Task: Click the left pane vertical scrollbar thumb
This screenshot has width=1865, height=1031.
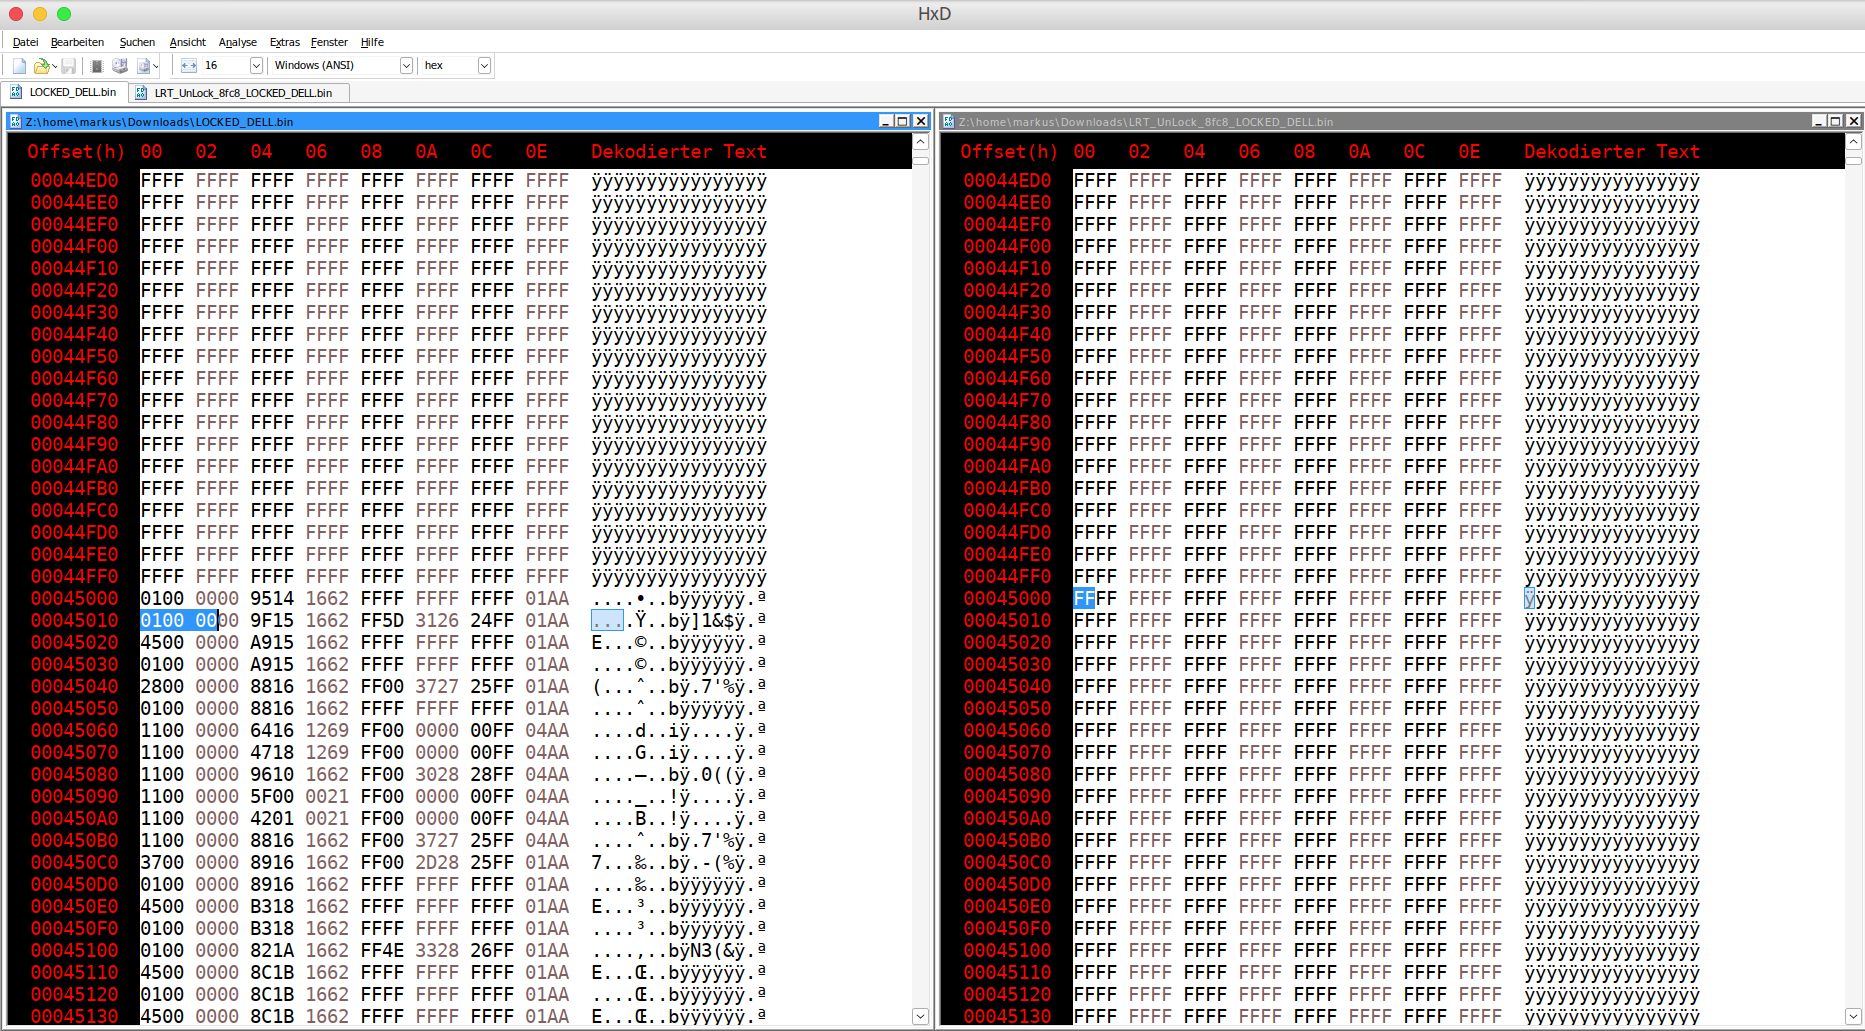Action: pos(921,160)
